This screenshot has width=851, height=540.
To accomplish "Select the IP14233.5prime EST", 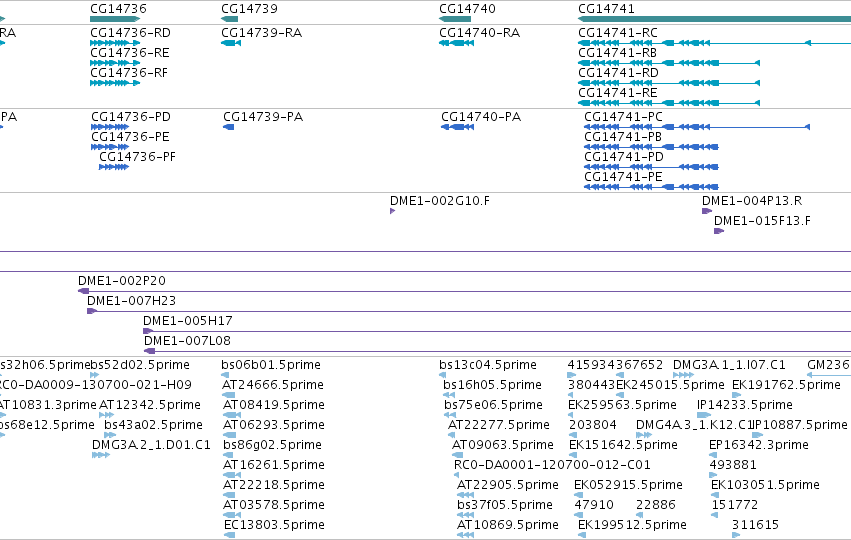I will click(704, 415).
